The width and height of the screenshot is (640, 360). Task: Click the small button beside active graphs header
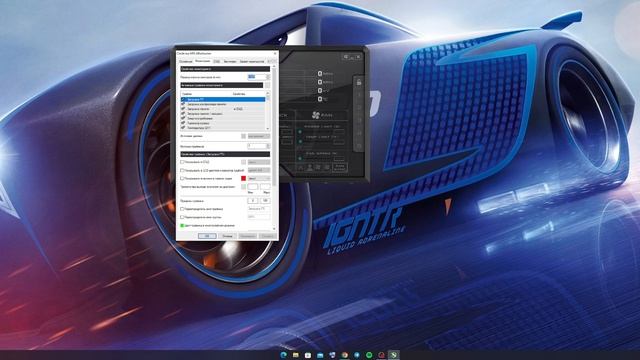pos(268,85)
